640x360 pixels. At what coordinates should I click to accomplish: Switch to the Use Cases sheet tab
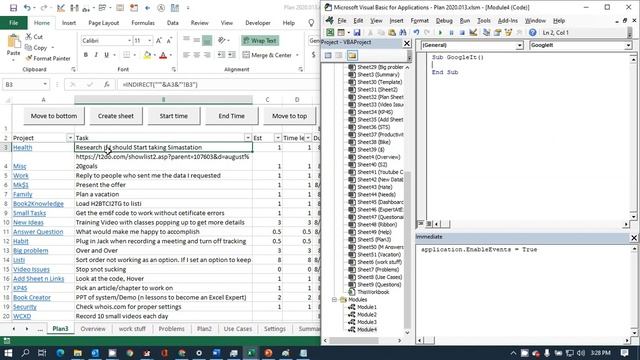point(238,329)
